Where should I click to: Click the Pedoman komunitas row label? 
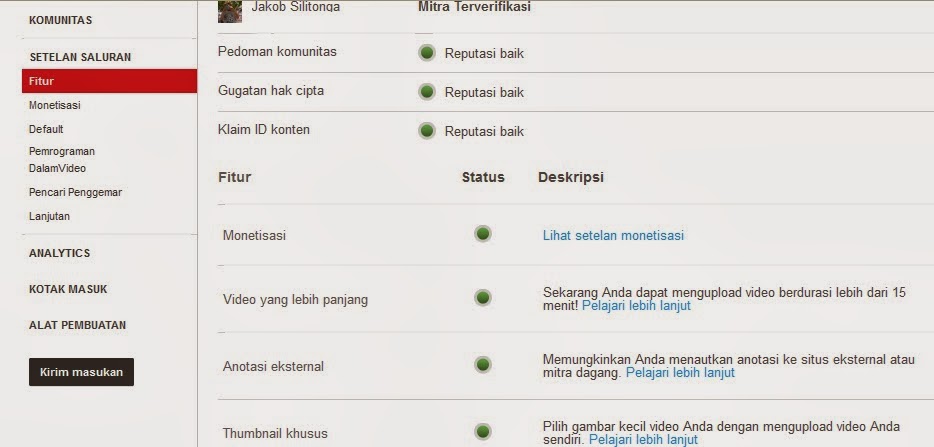(277, 52)
